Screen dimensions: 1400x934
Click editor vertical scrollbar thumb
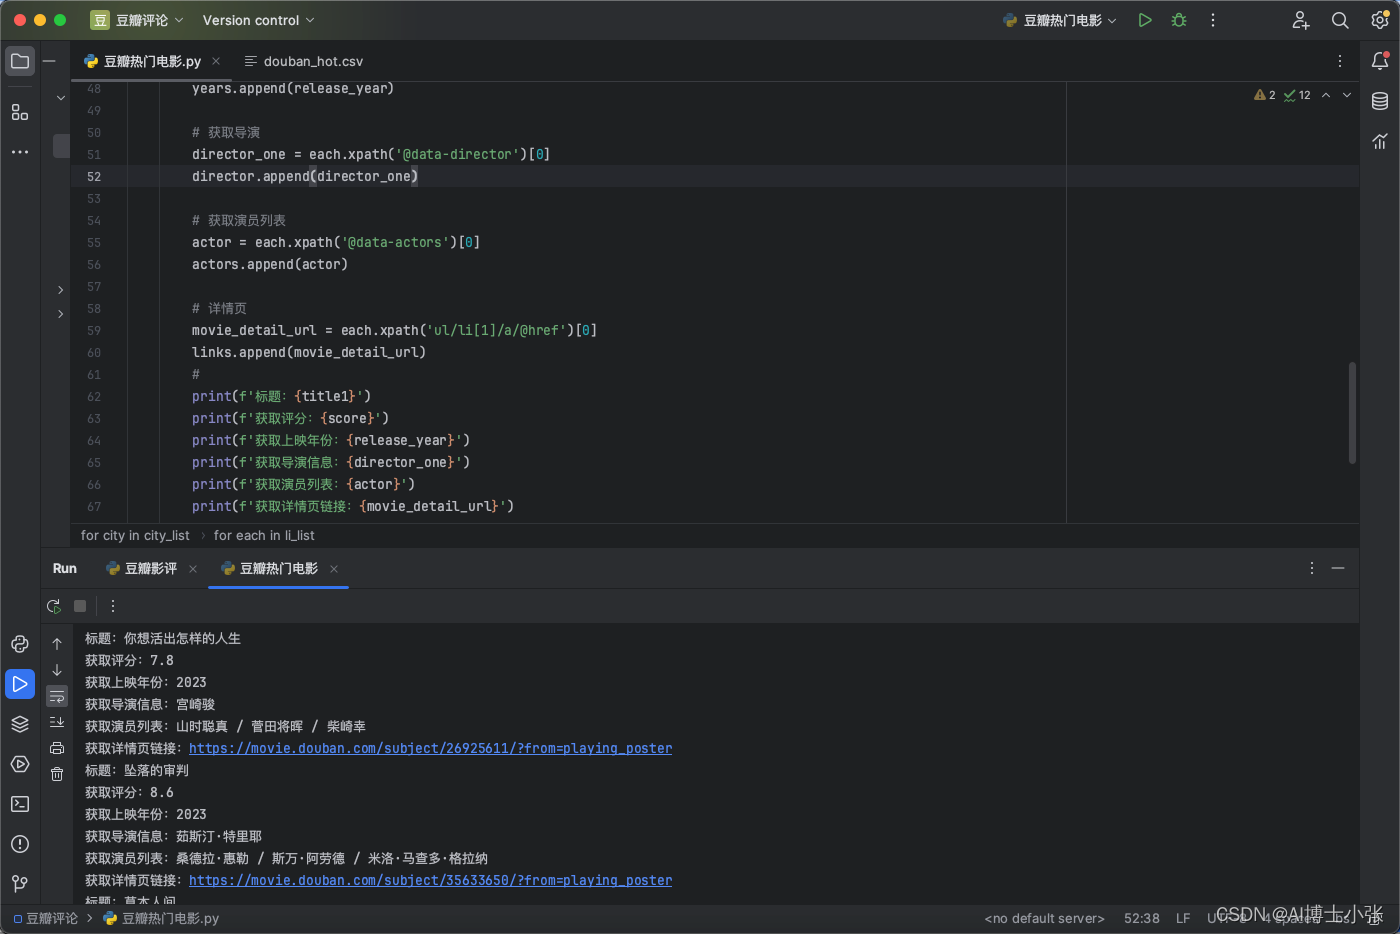[1352, 412]
